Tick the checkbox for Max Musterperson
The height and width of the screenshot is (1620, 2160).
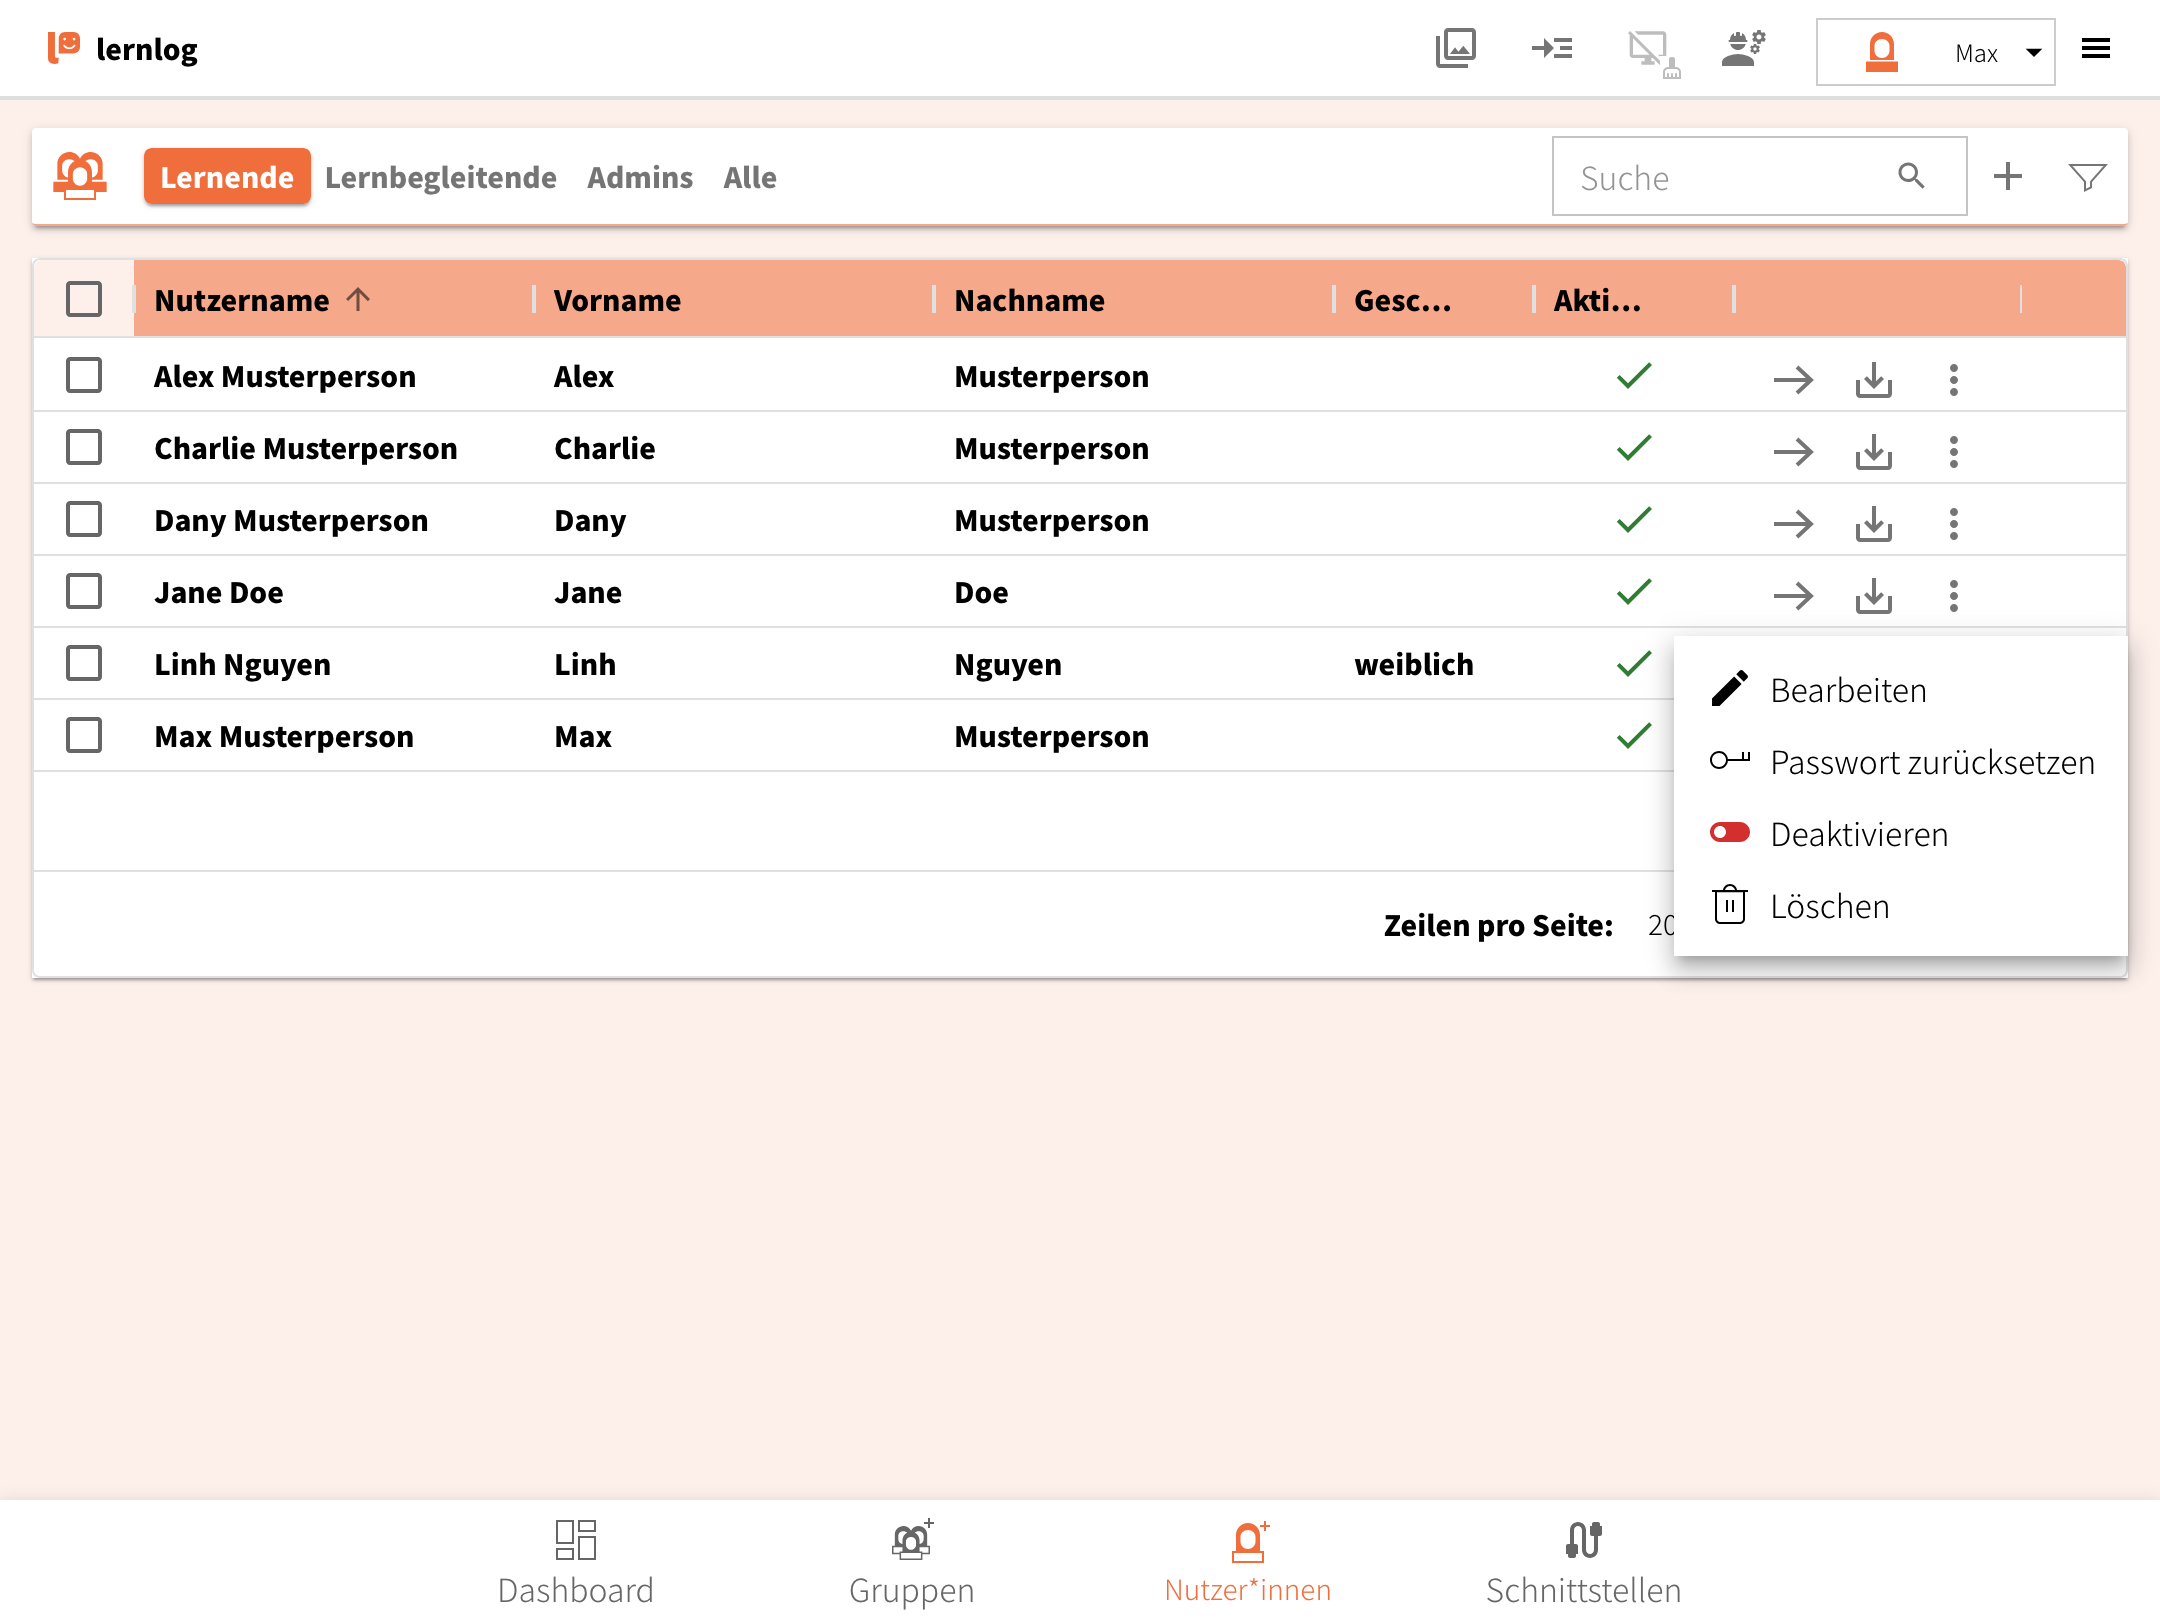coord(84,735)
